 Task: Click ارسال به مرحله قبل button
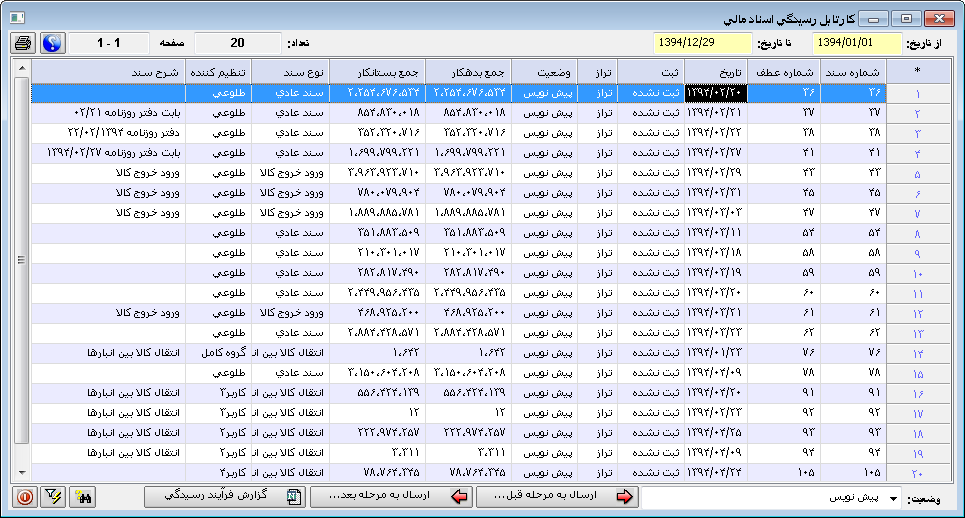pos(556,496)
